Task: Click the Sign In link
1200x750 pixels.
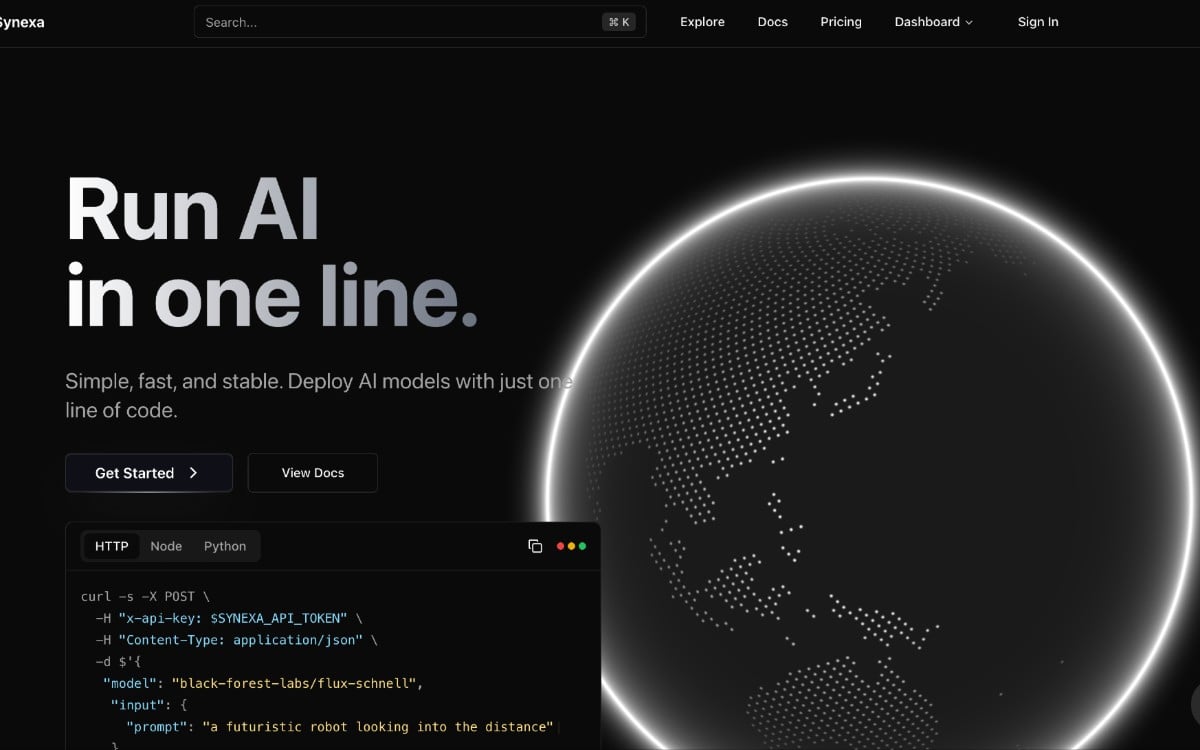Action: coord(1038,22)
